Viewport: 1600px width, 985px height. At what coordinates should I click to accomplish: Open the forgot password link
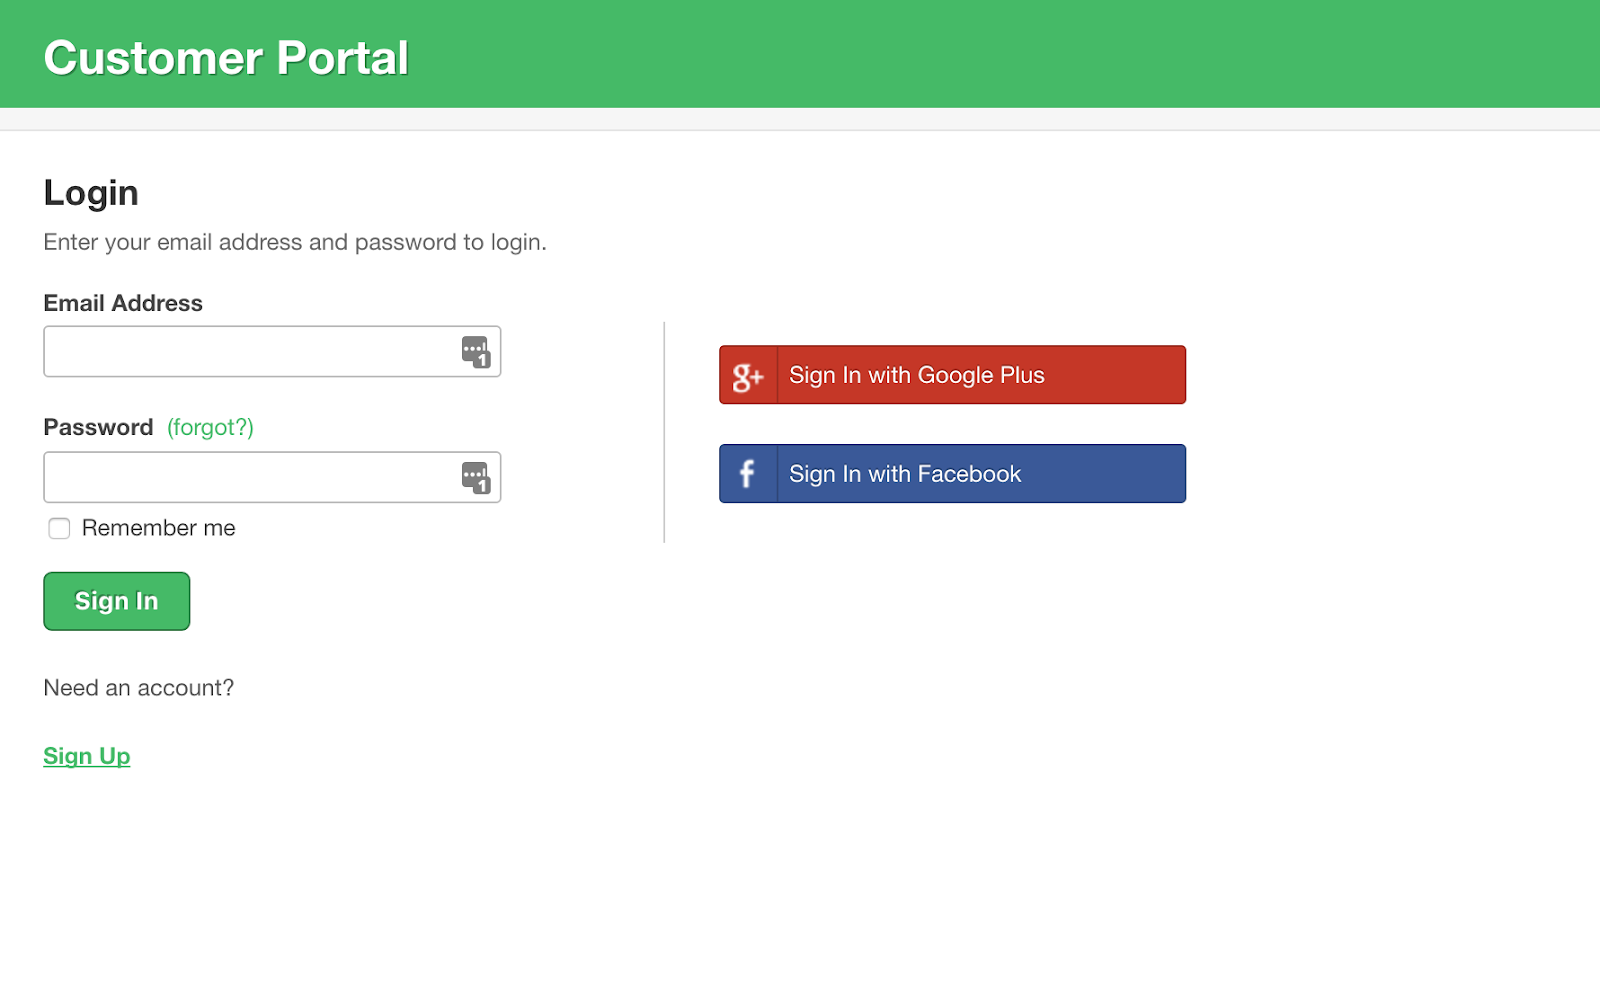[x=210, y=427]
